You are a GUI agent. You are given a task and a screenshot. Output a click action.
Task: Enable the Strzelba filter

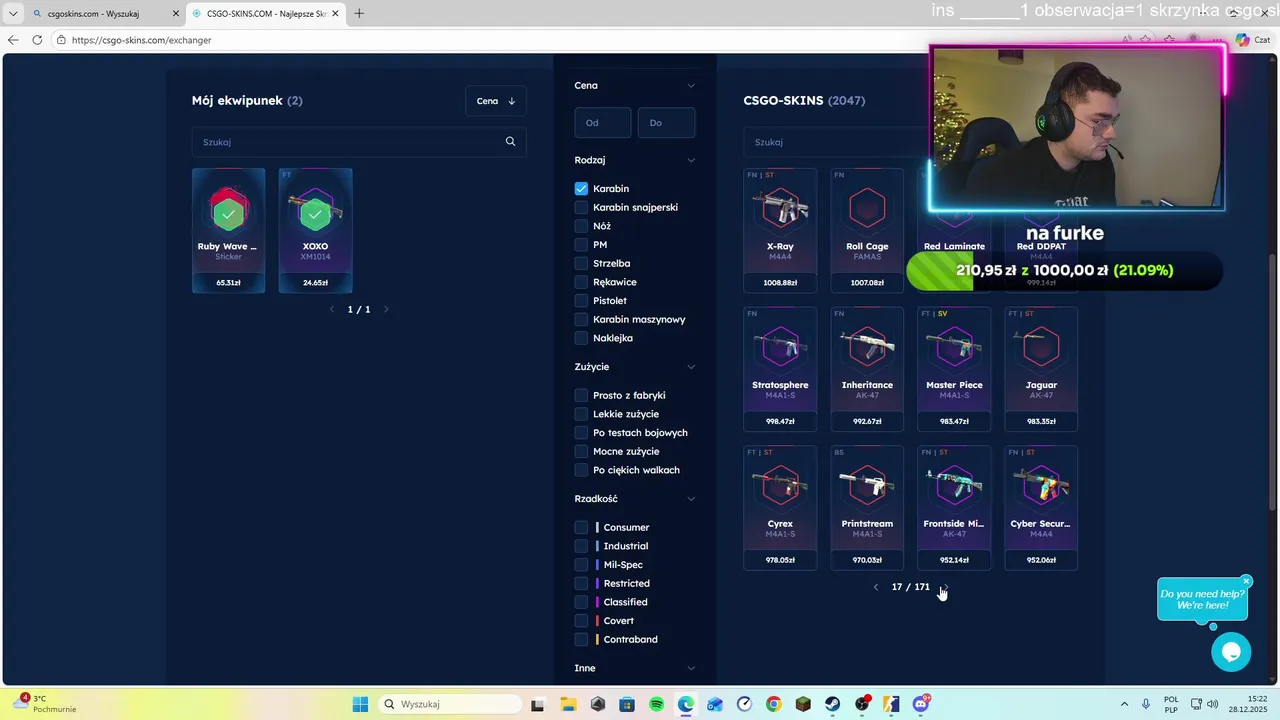[x=581, y=263]
